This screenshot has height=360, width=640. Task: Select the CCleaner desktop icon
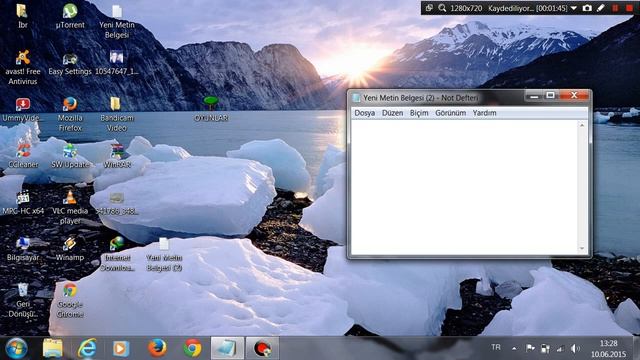coord(23,156)
